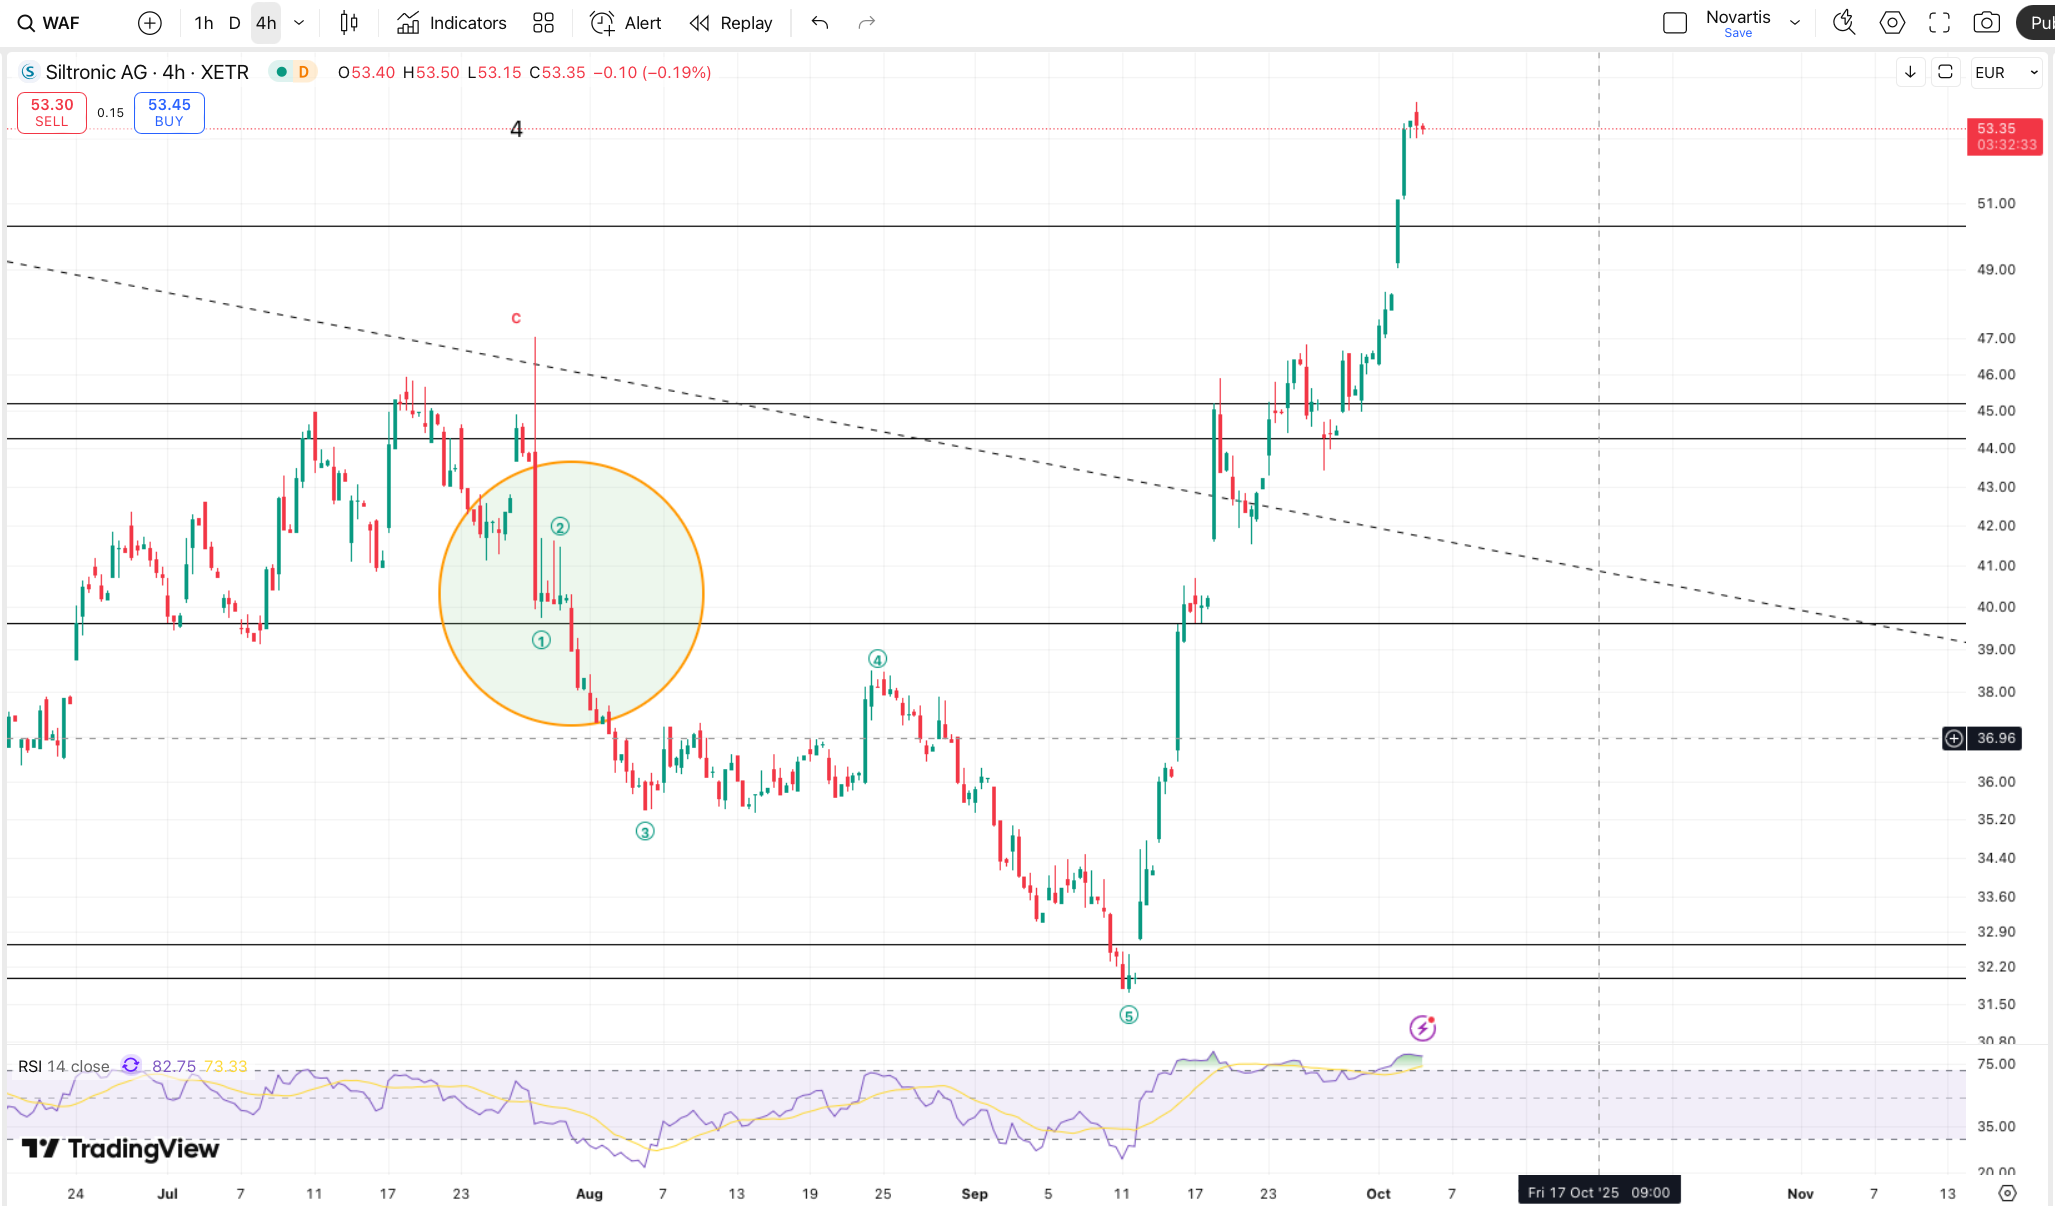Click the 53.45 BUY button
The height and width of the screenshot is (1206, 2055).
coord(169,112)
